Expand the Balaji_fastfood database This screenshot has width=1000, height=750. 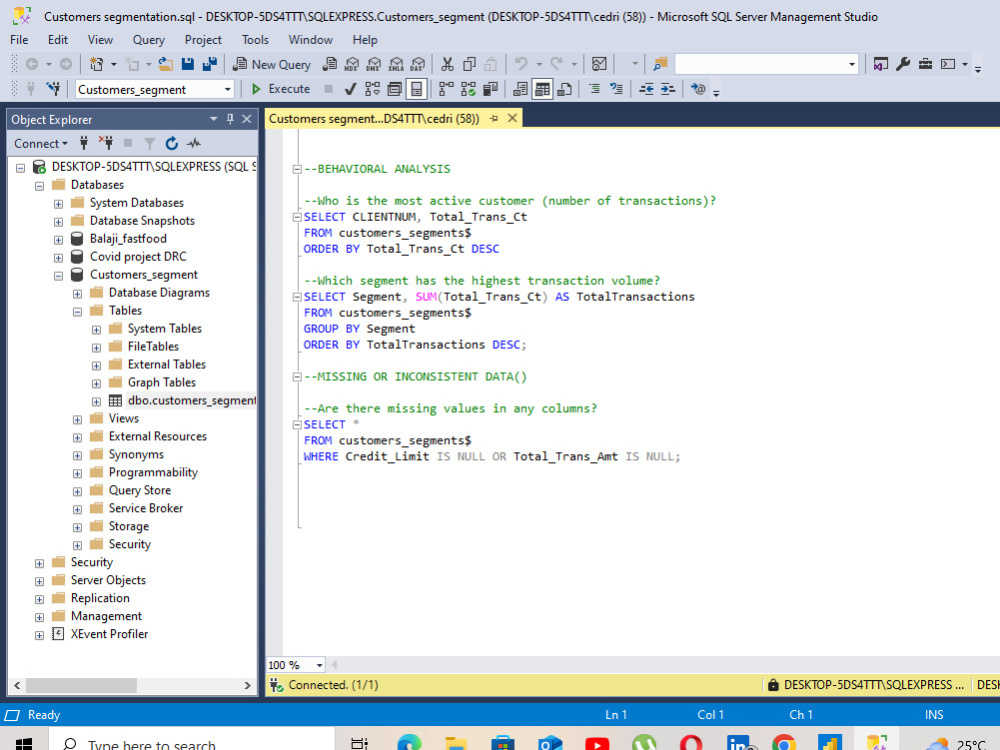(58, 240)
